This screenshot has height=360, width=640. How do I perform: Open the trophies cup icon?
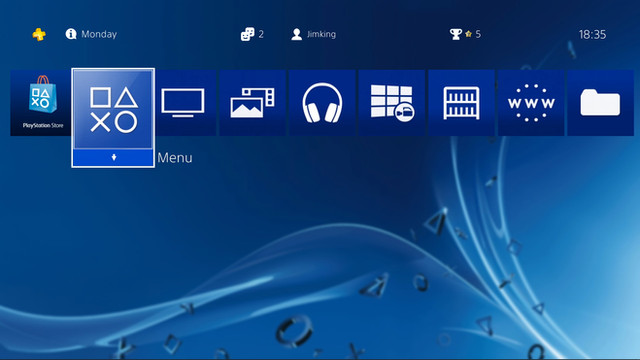coord(456,34)
